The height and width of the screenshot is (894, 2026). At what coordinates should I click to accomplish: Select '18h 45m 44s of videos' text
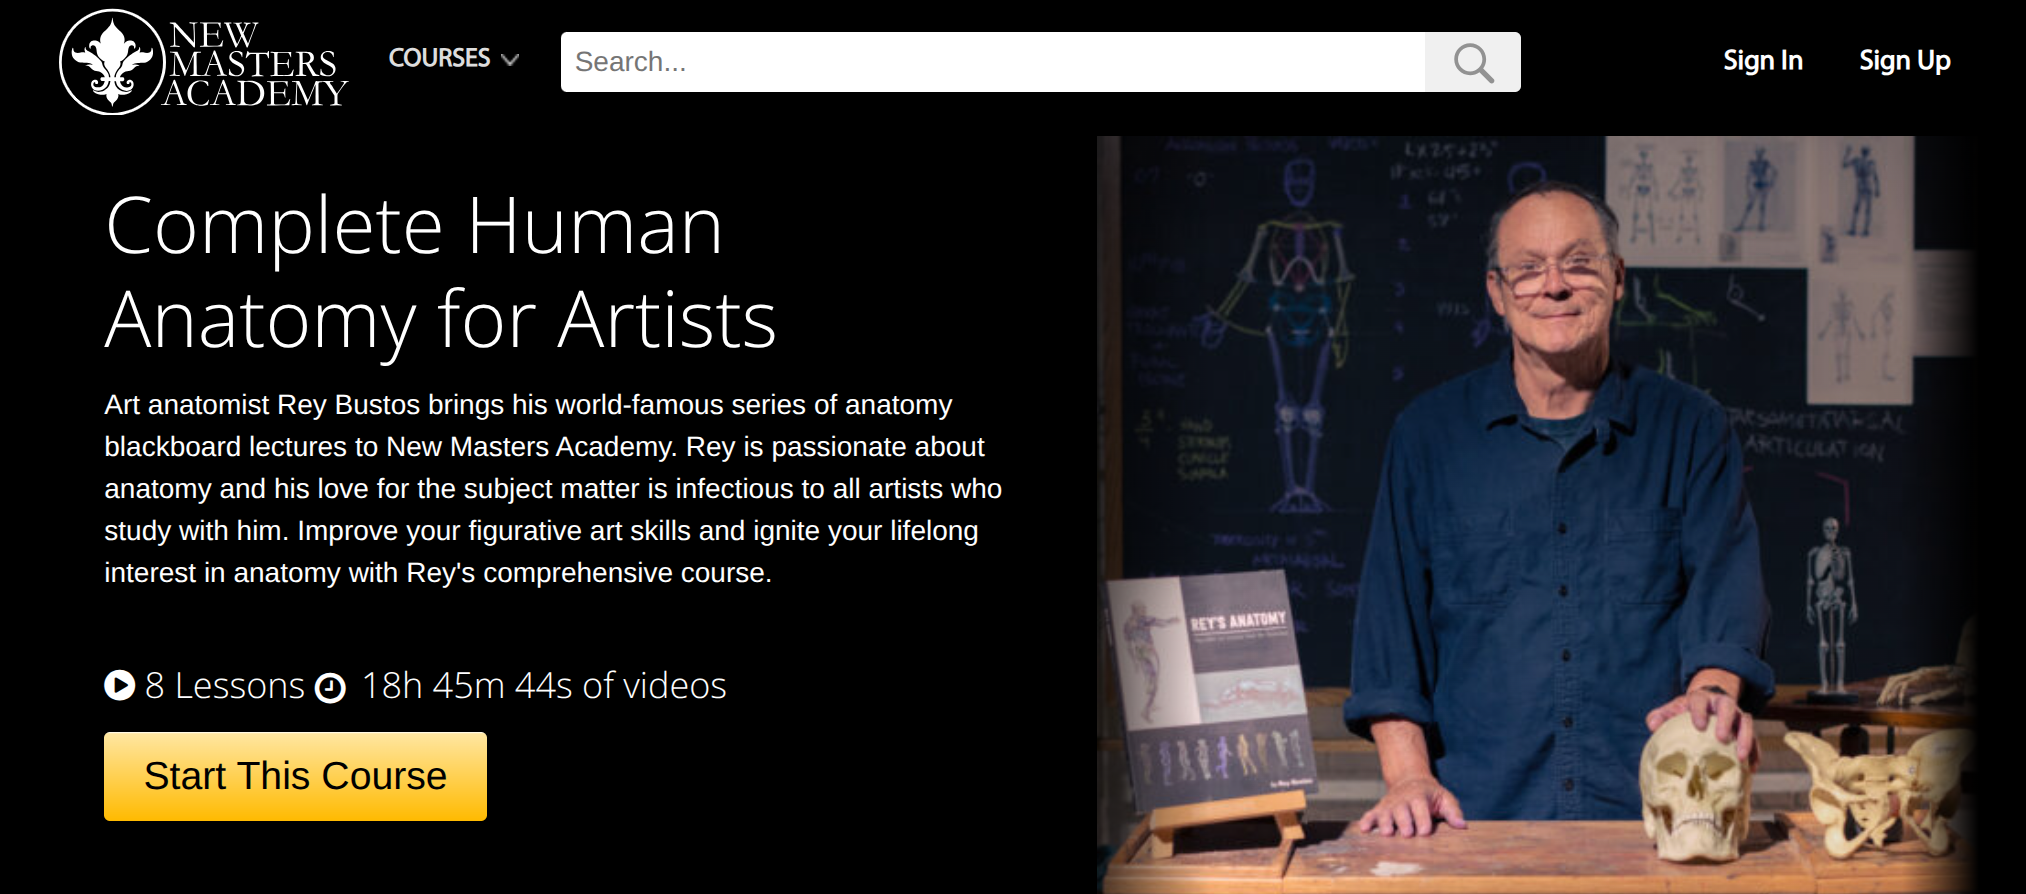(x=544, y=686)
